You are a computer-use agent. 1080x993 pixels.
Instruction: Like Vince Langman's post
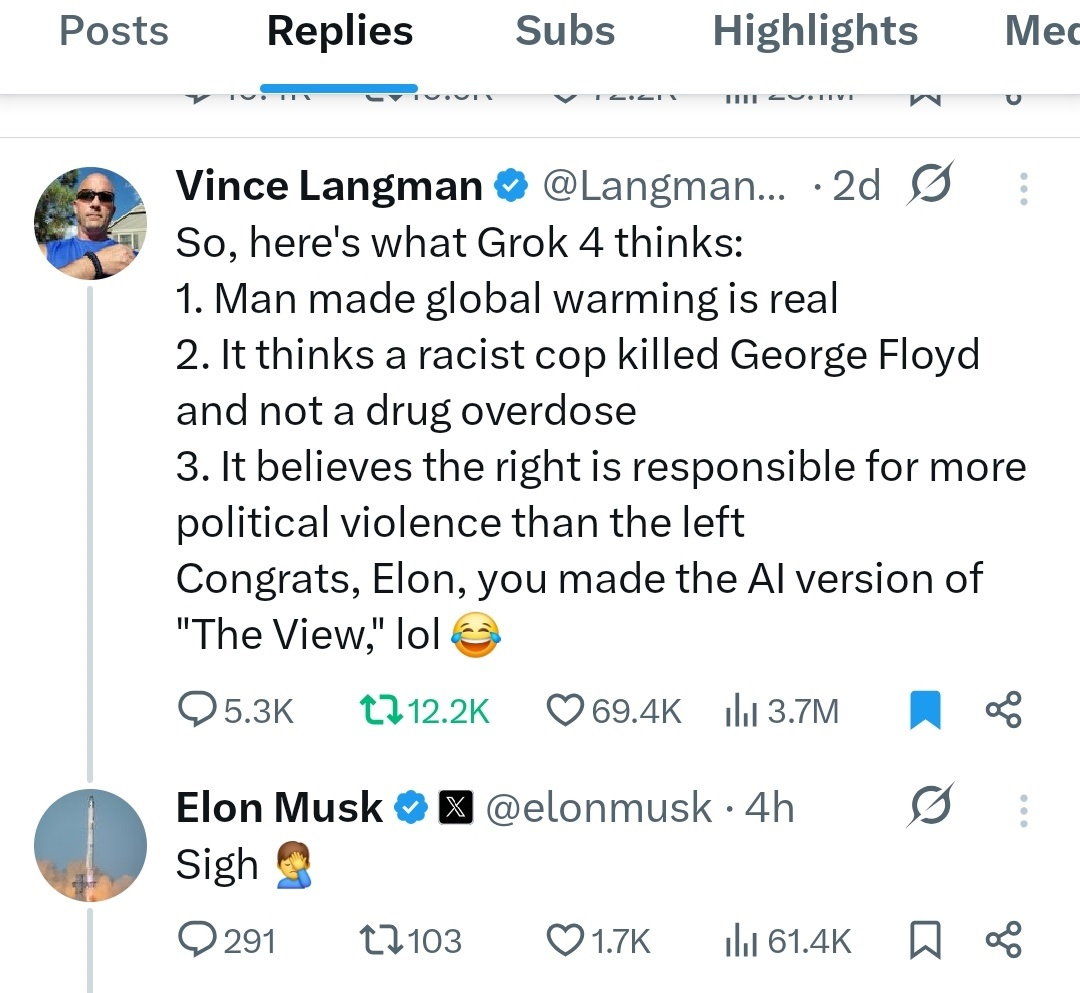(x=565, y=711)
